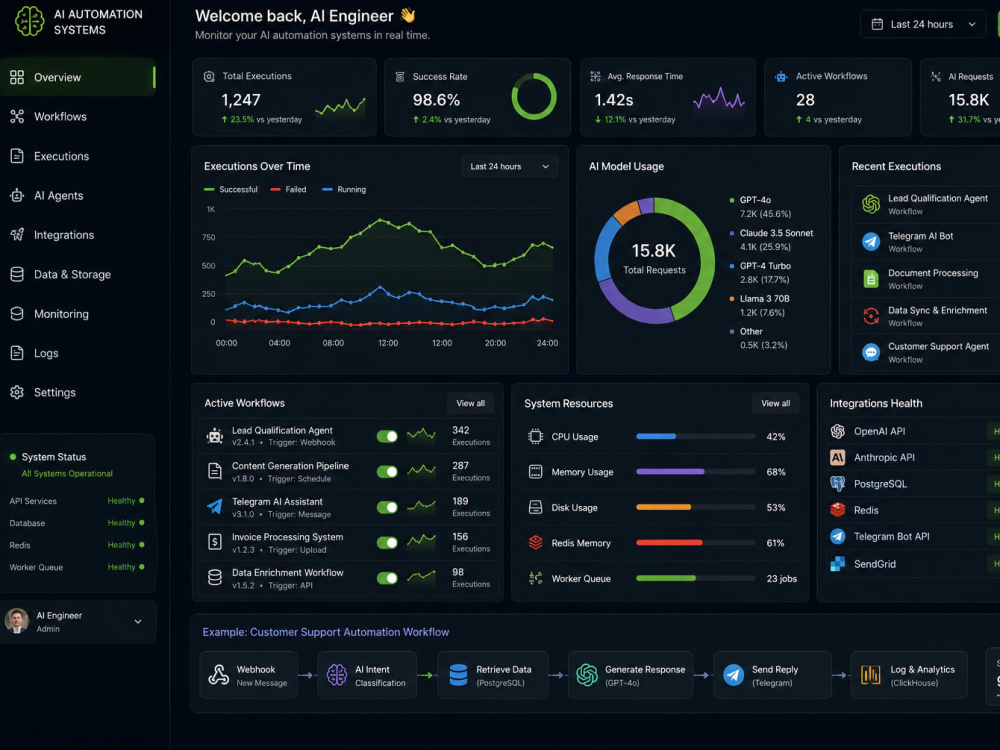
Task: Click the Webhook New Message workflow node
Action: [x=249, y=675]
